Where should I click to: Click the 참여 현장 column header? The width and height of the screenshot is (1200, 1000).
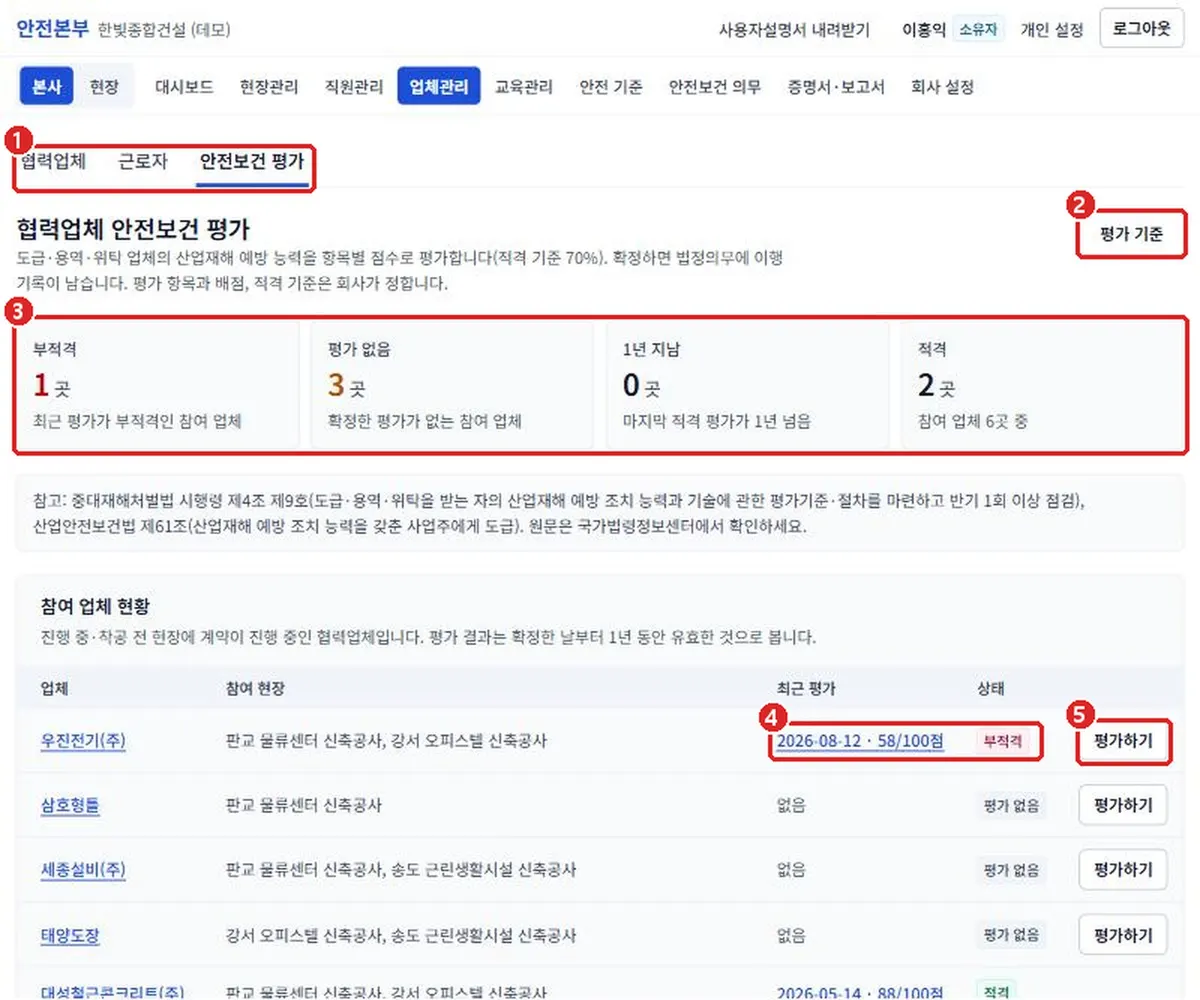(256, 688)
